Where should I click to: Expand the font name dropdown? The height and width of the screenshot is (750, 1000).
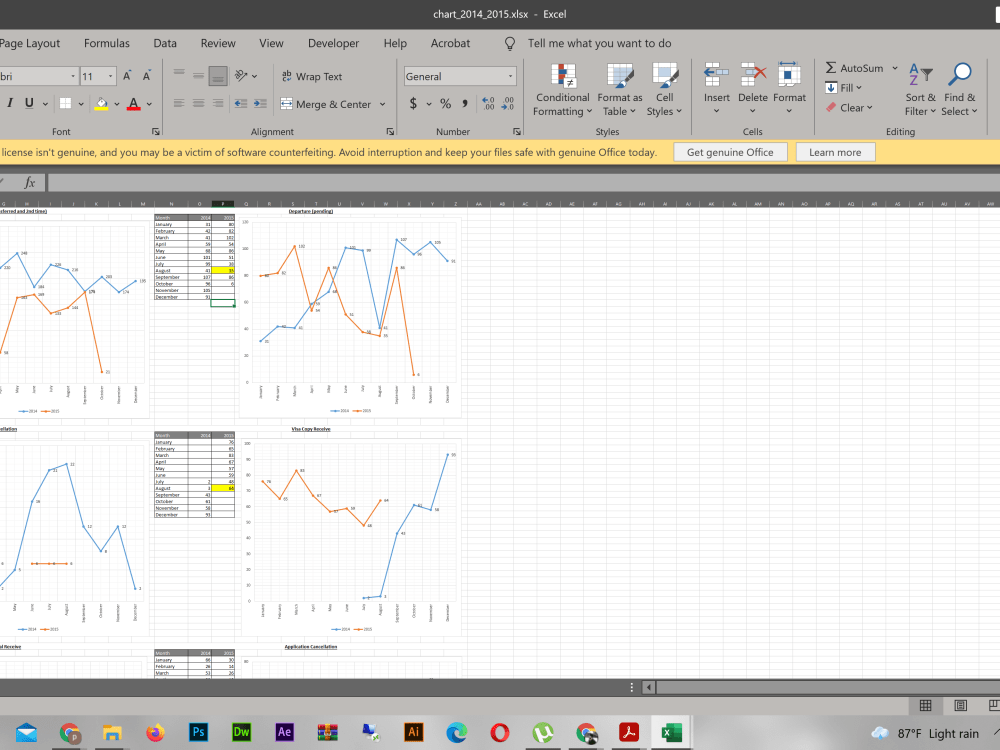(x=73, y=77)
